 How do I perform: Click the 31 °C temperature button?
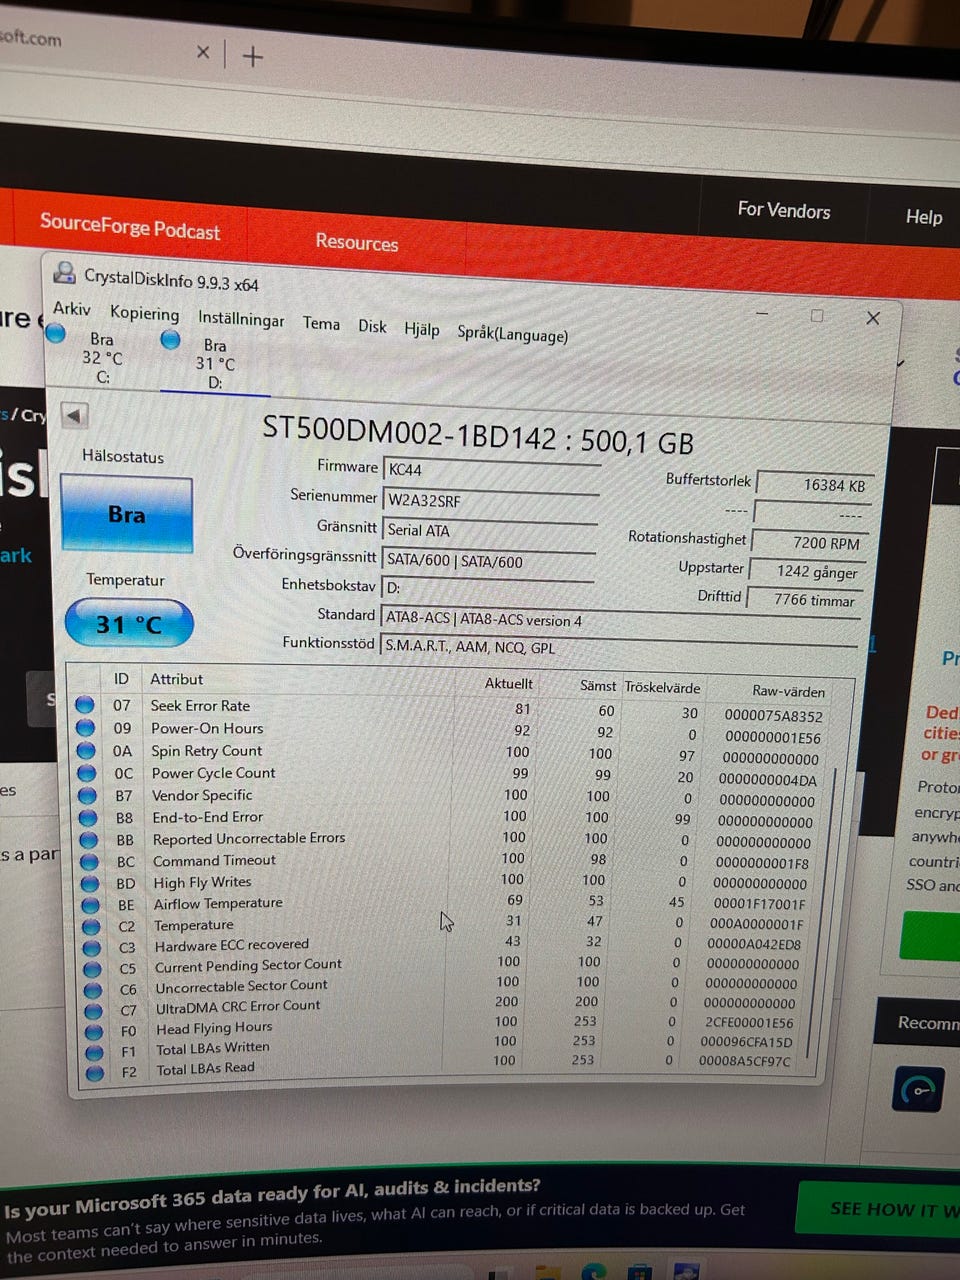[x=129, y=624]
